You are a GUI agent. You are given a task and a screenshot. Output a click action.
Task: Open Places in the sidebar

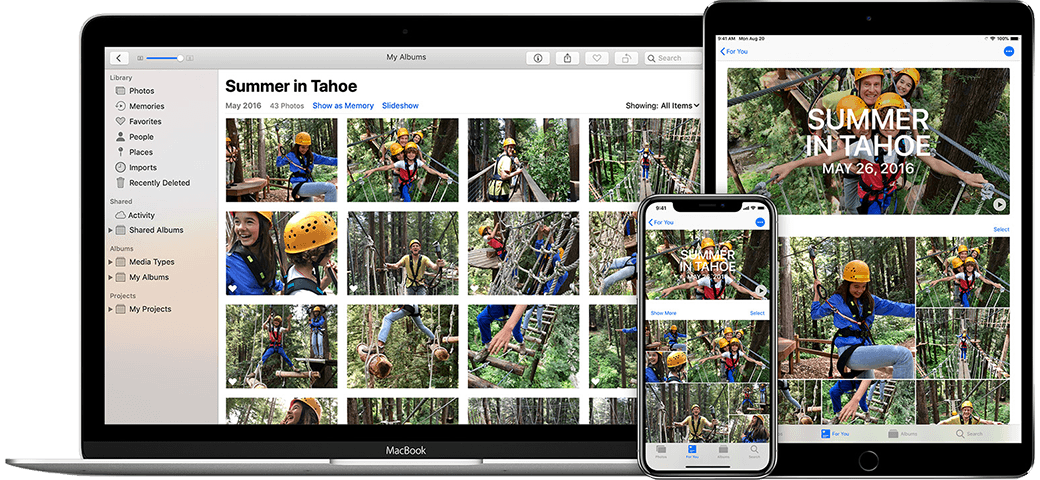click(141, 152)
